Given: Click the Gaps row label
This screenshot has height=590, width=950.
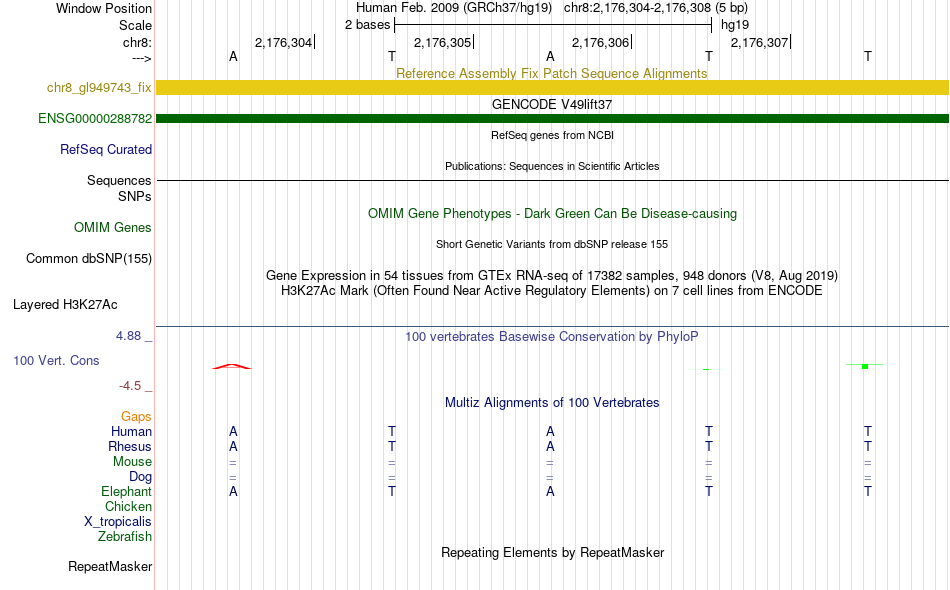Looking at the screenshot, I should point(136,417).
